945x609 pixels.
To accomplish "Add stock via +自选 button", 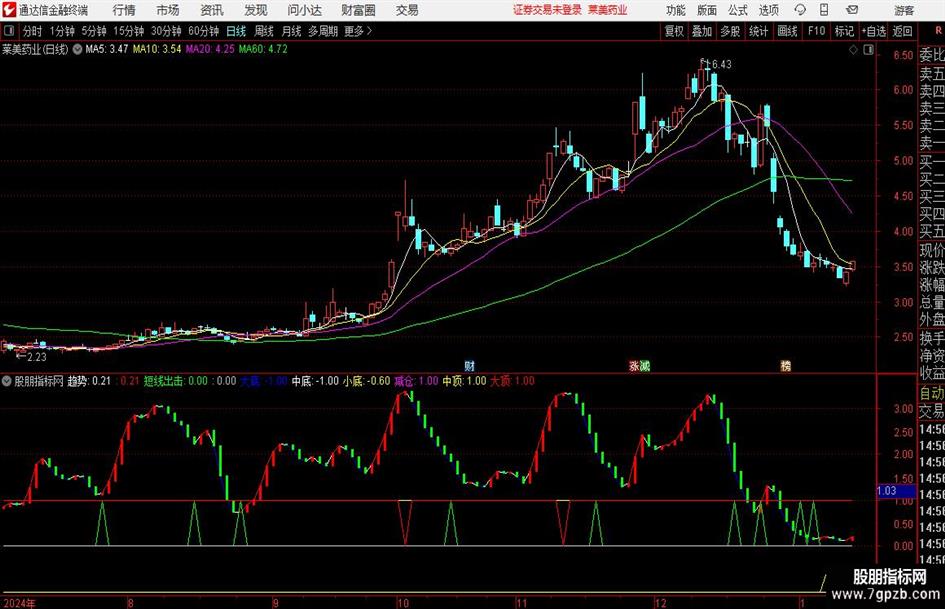I will [x=873, y=31].
